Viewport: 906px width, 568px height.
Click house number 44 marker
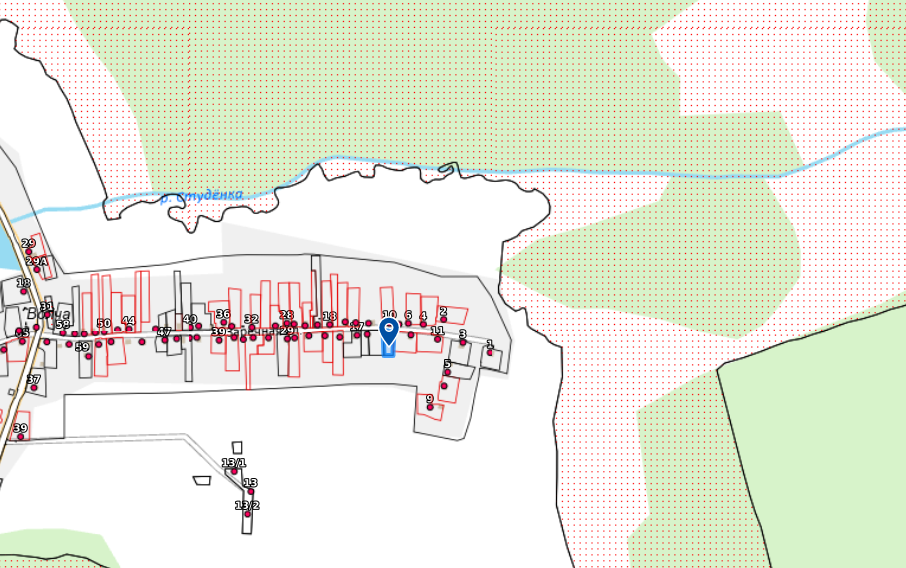[129, 328]
